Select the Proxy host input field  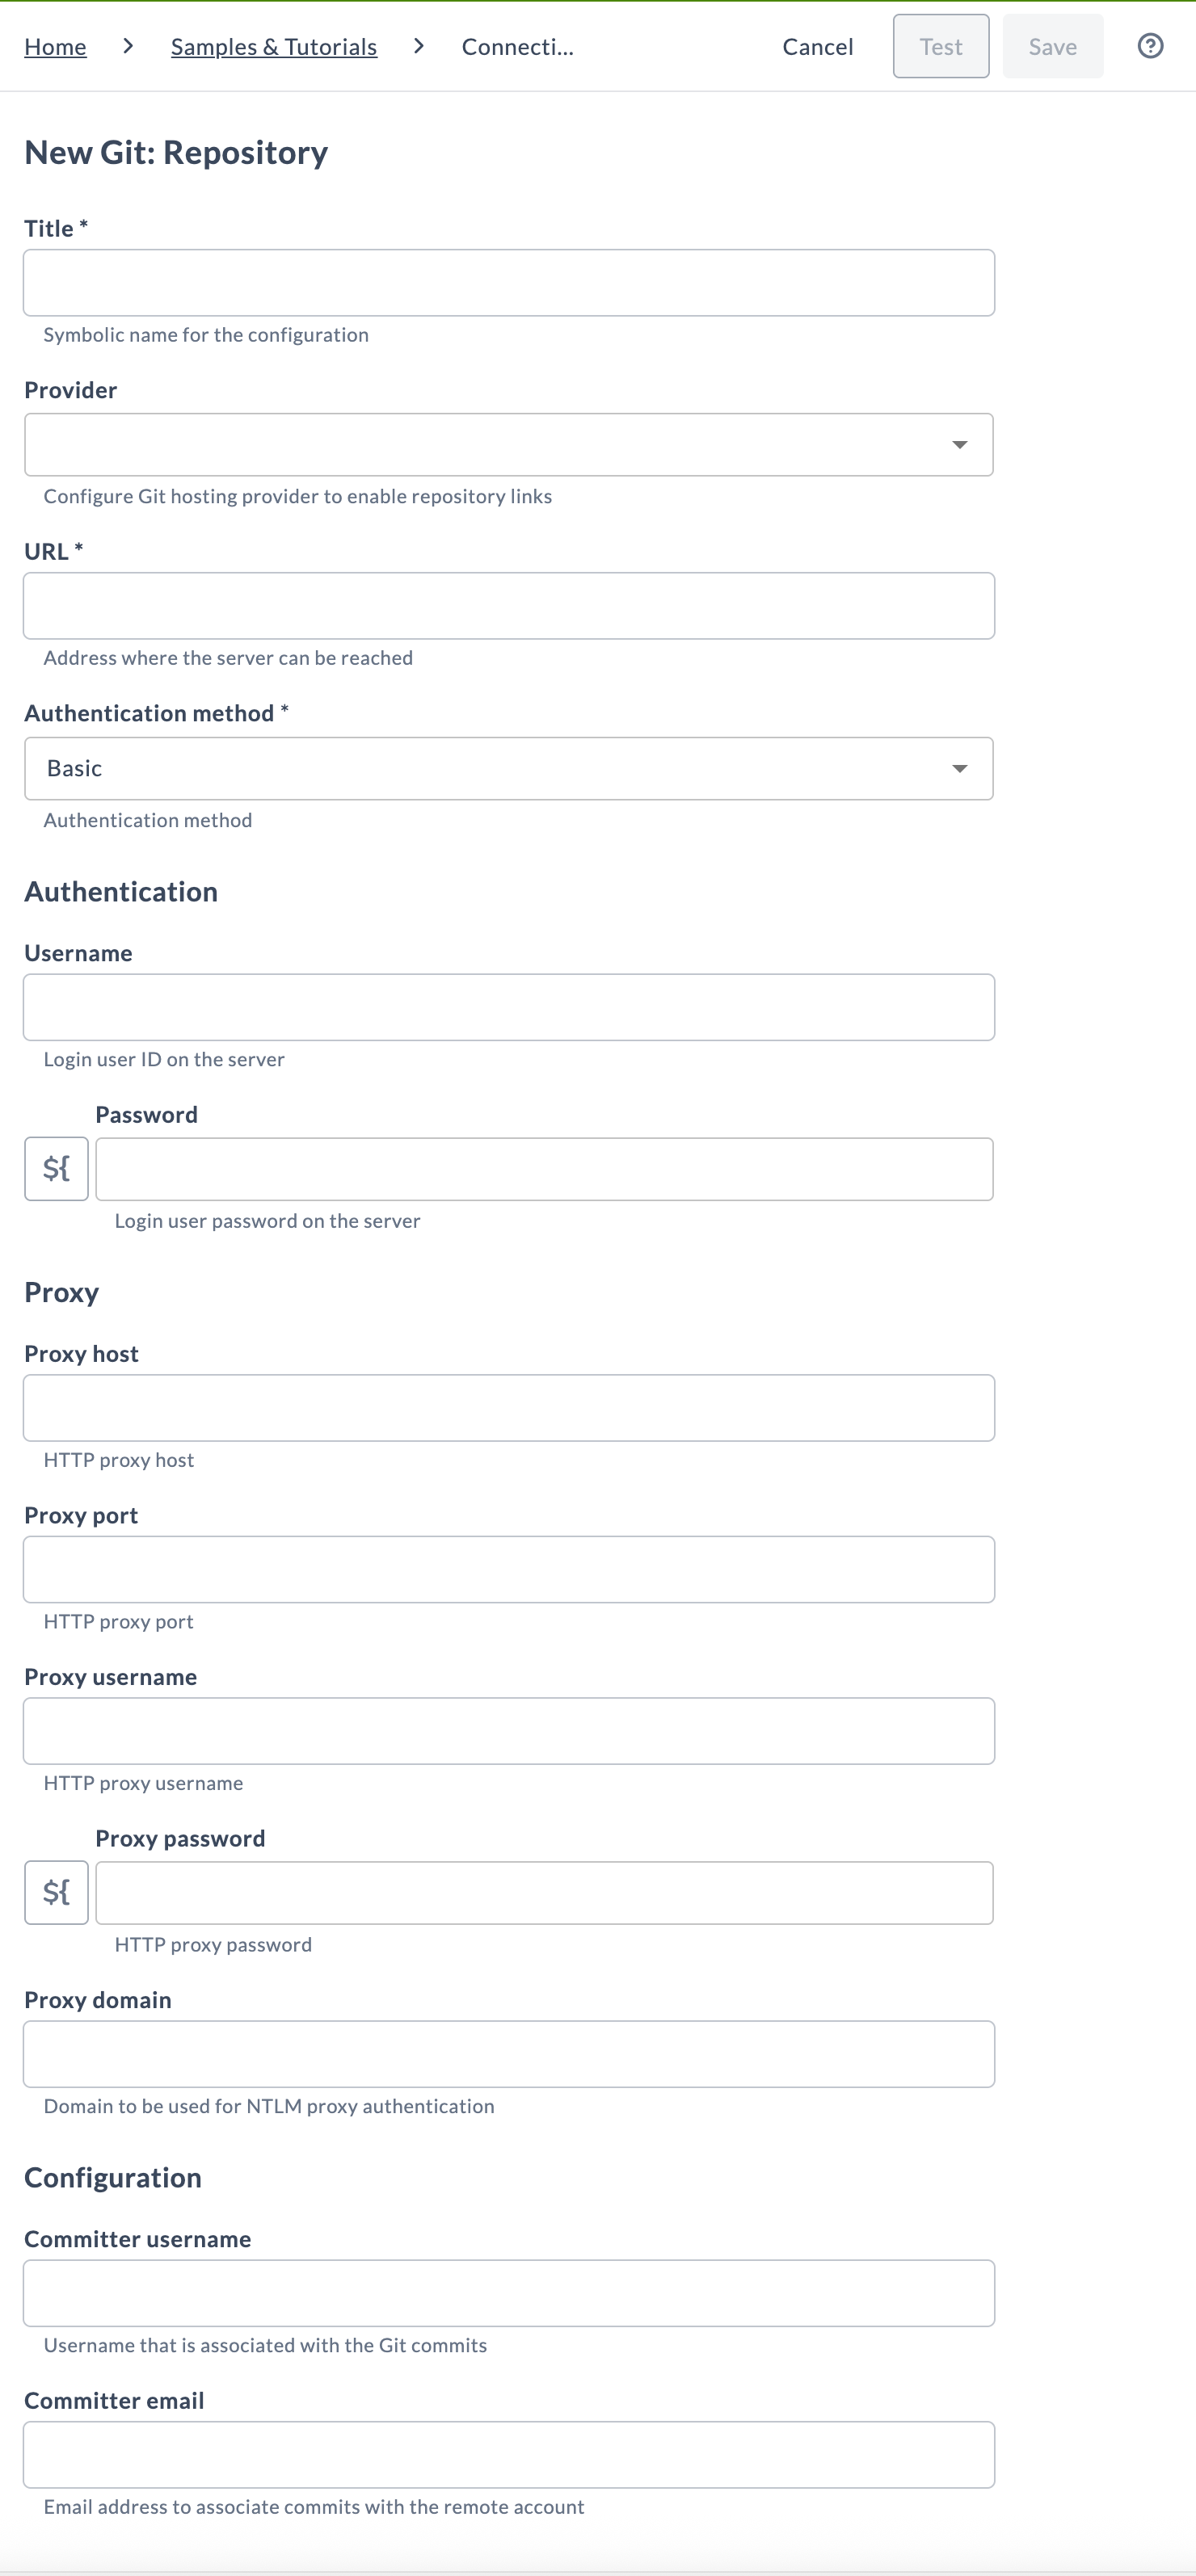[x=508, y=1407]
